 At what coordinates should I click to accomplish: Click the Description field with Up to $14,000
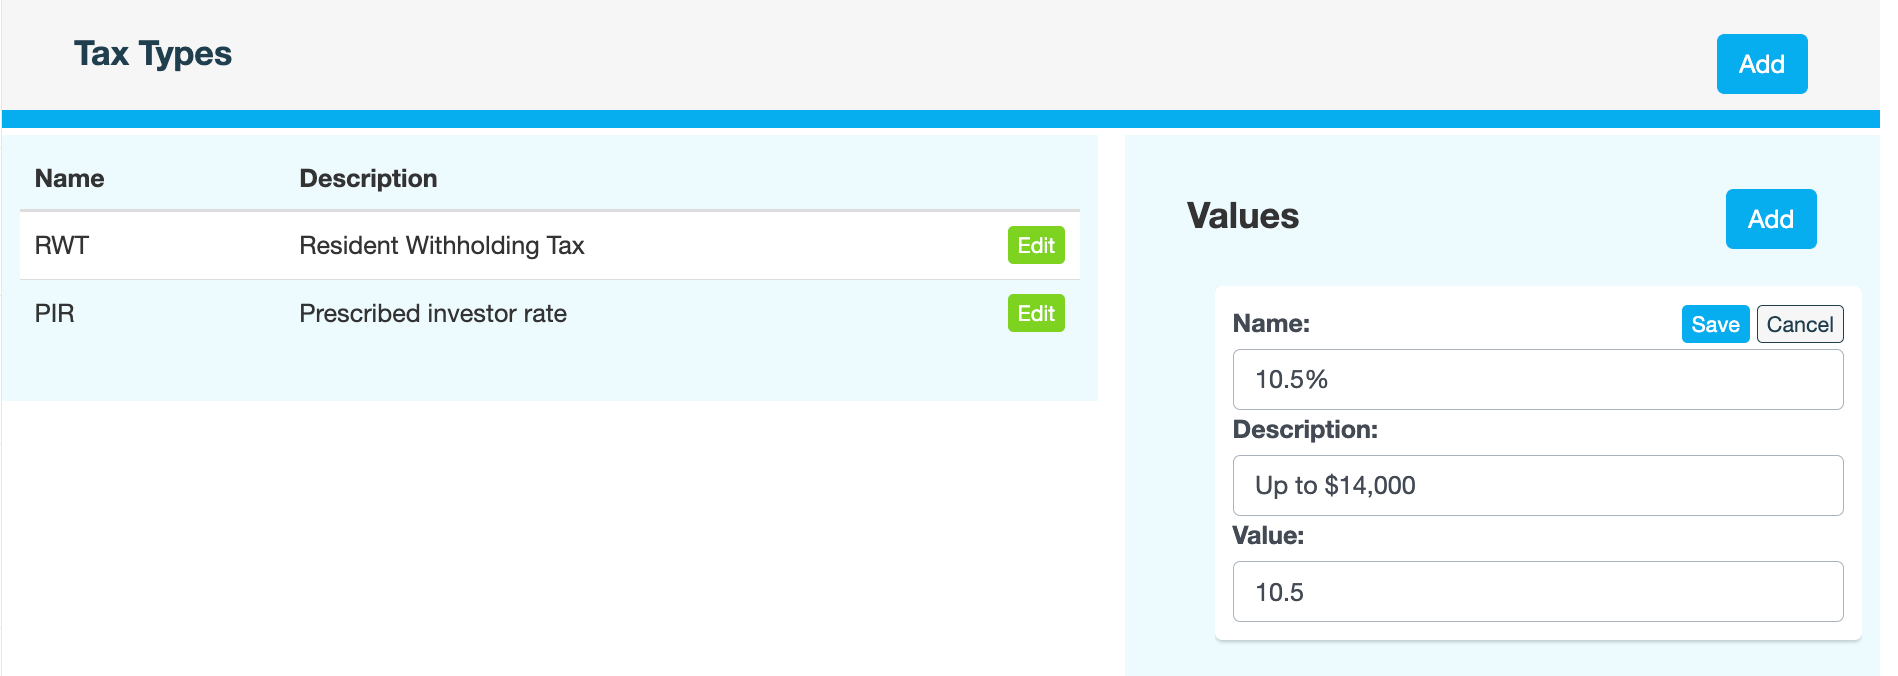tap(1537, 485)
